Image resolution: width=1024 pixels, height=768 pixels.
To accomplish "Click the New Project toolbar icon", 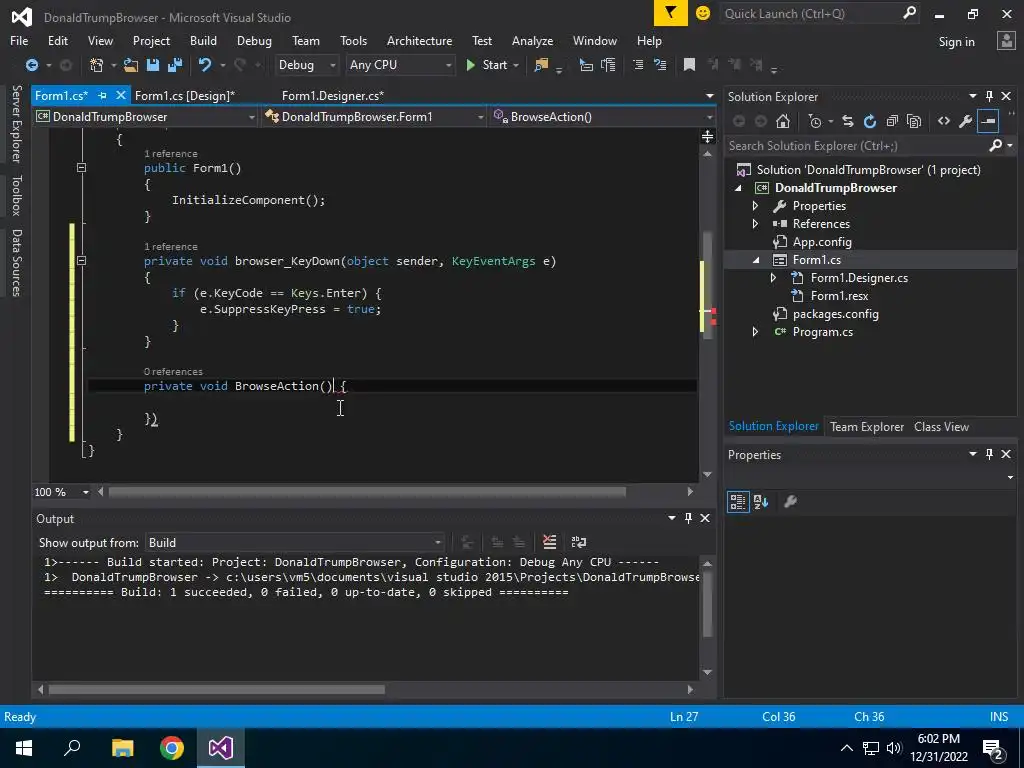I will (x=97, y=65).
